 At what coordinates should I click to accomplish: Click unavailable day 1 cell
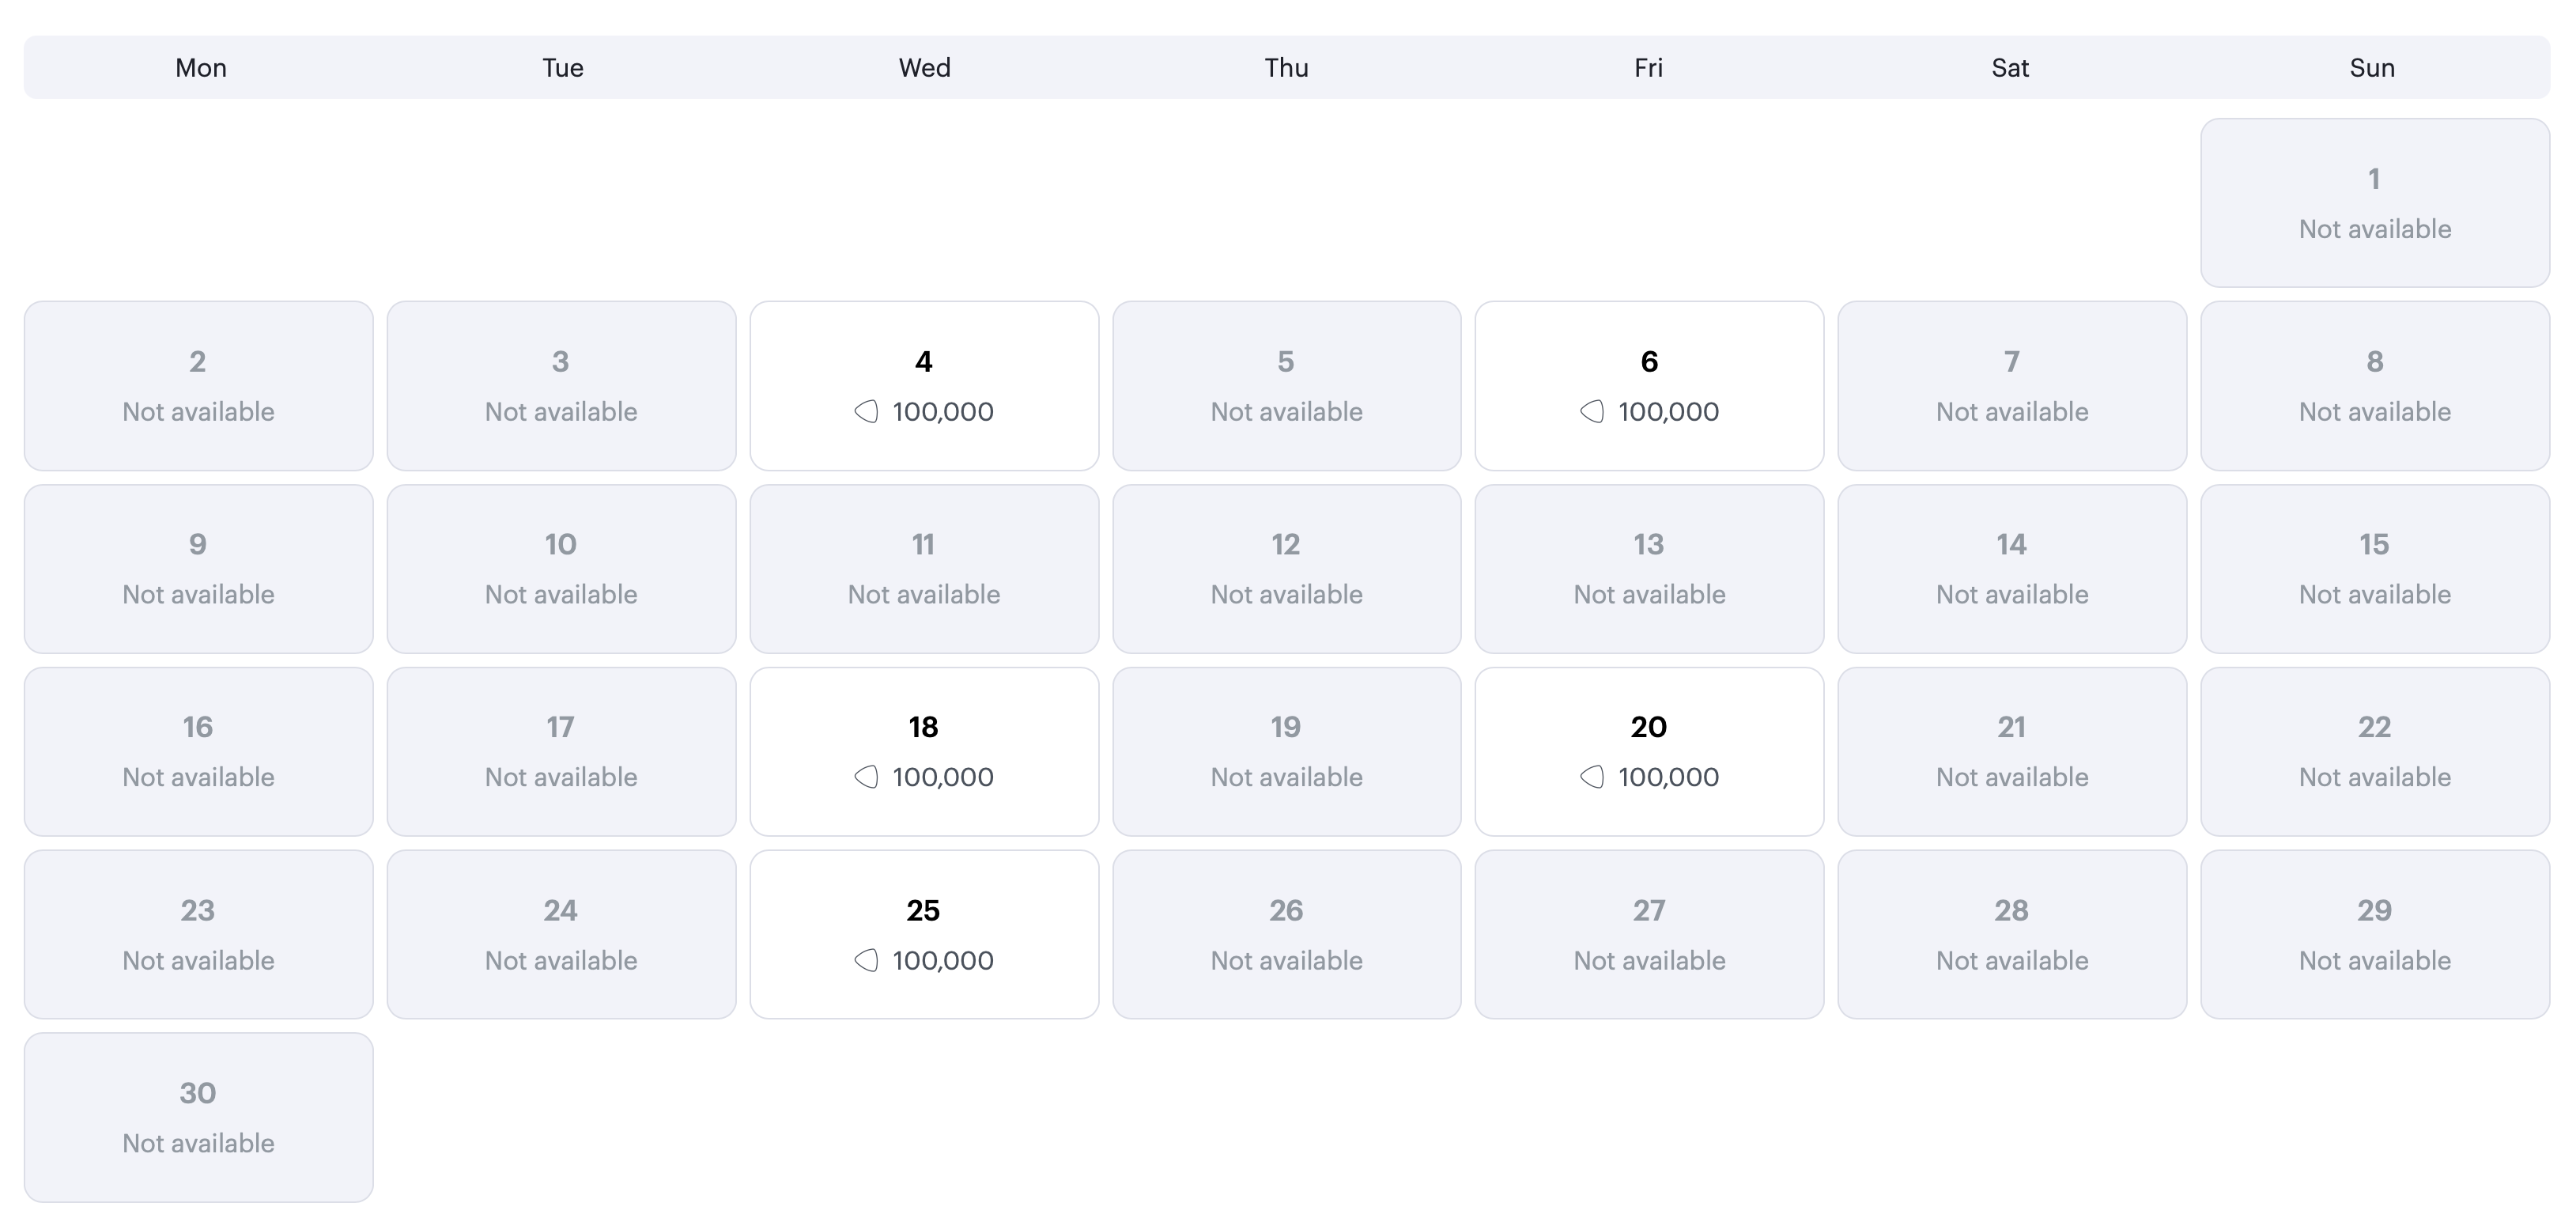(2374, 203)
